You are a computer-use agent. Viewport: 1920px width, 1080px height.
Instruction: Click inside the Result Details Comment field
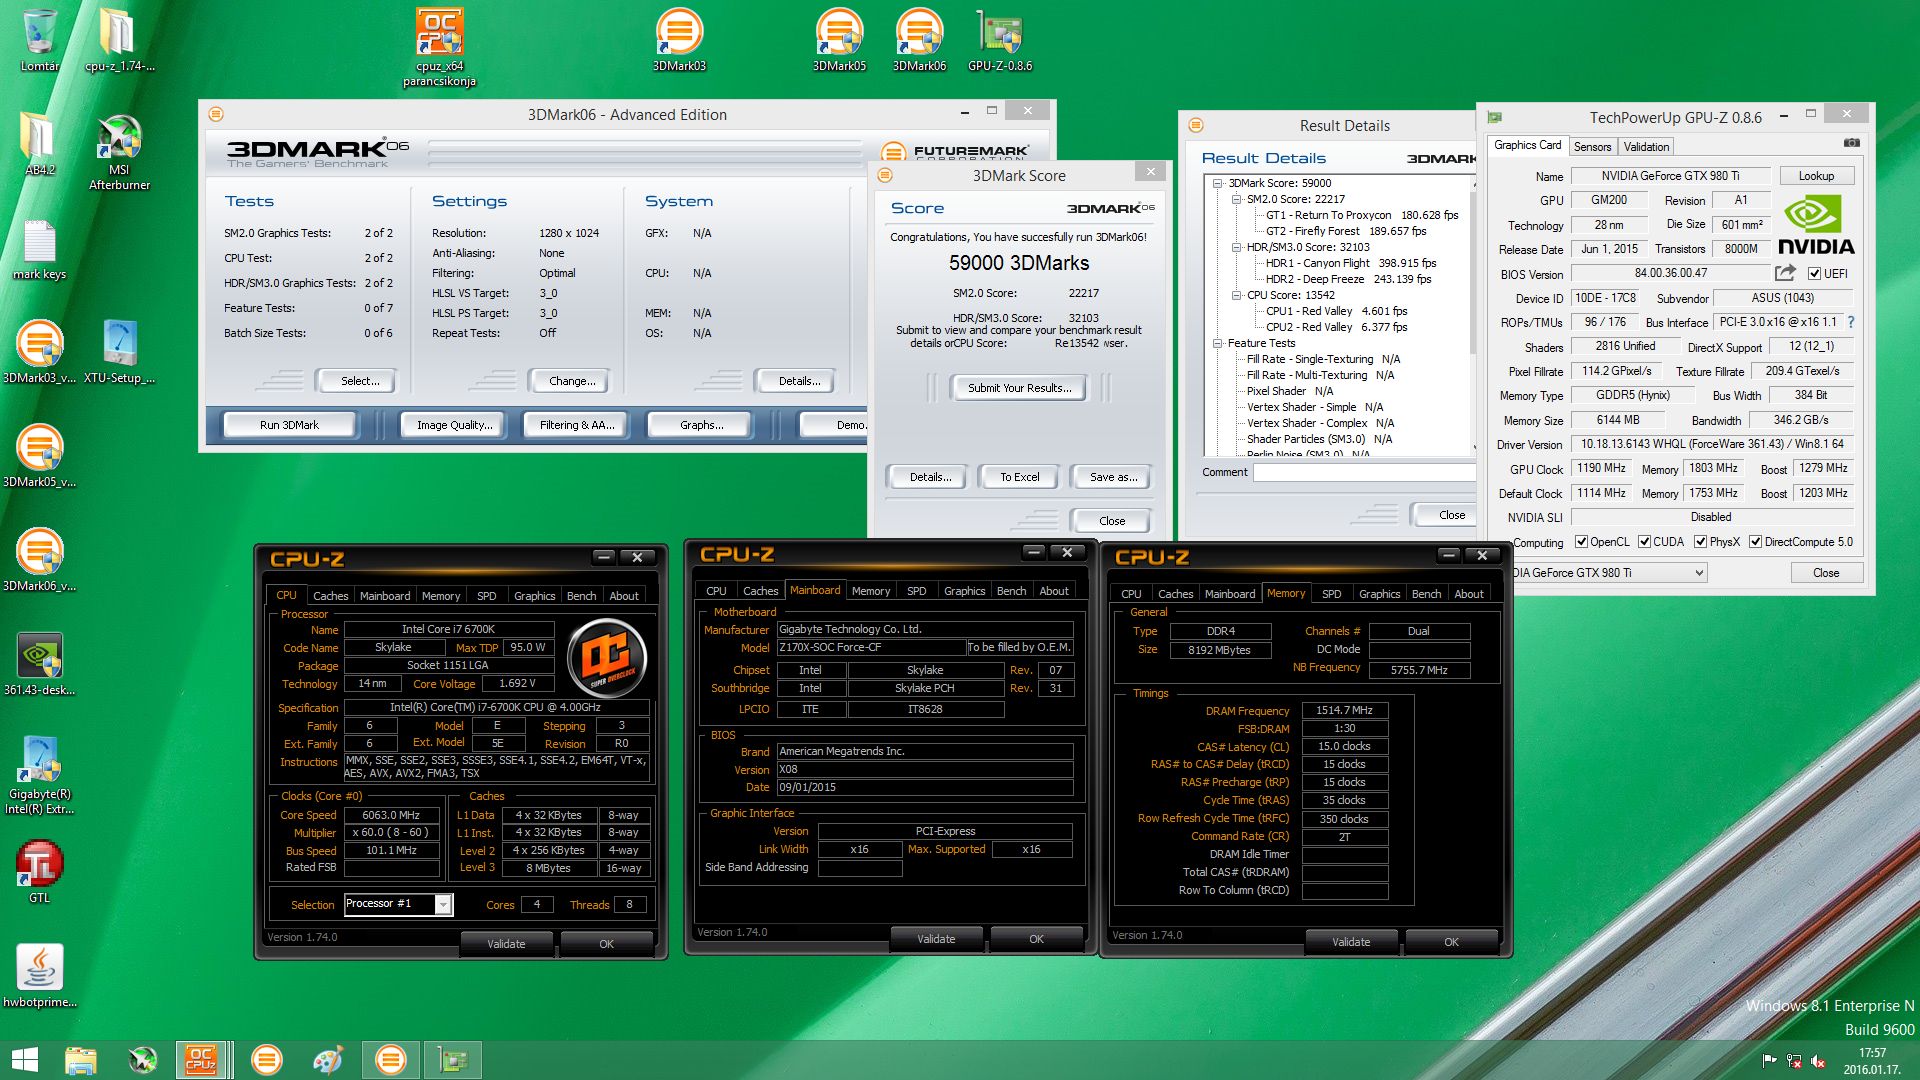pyautogui.click(x=1364, y=472)
